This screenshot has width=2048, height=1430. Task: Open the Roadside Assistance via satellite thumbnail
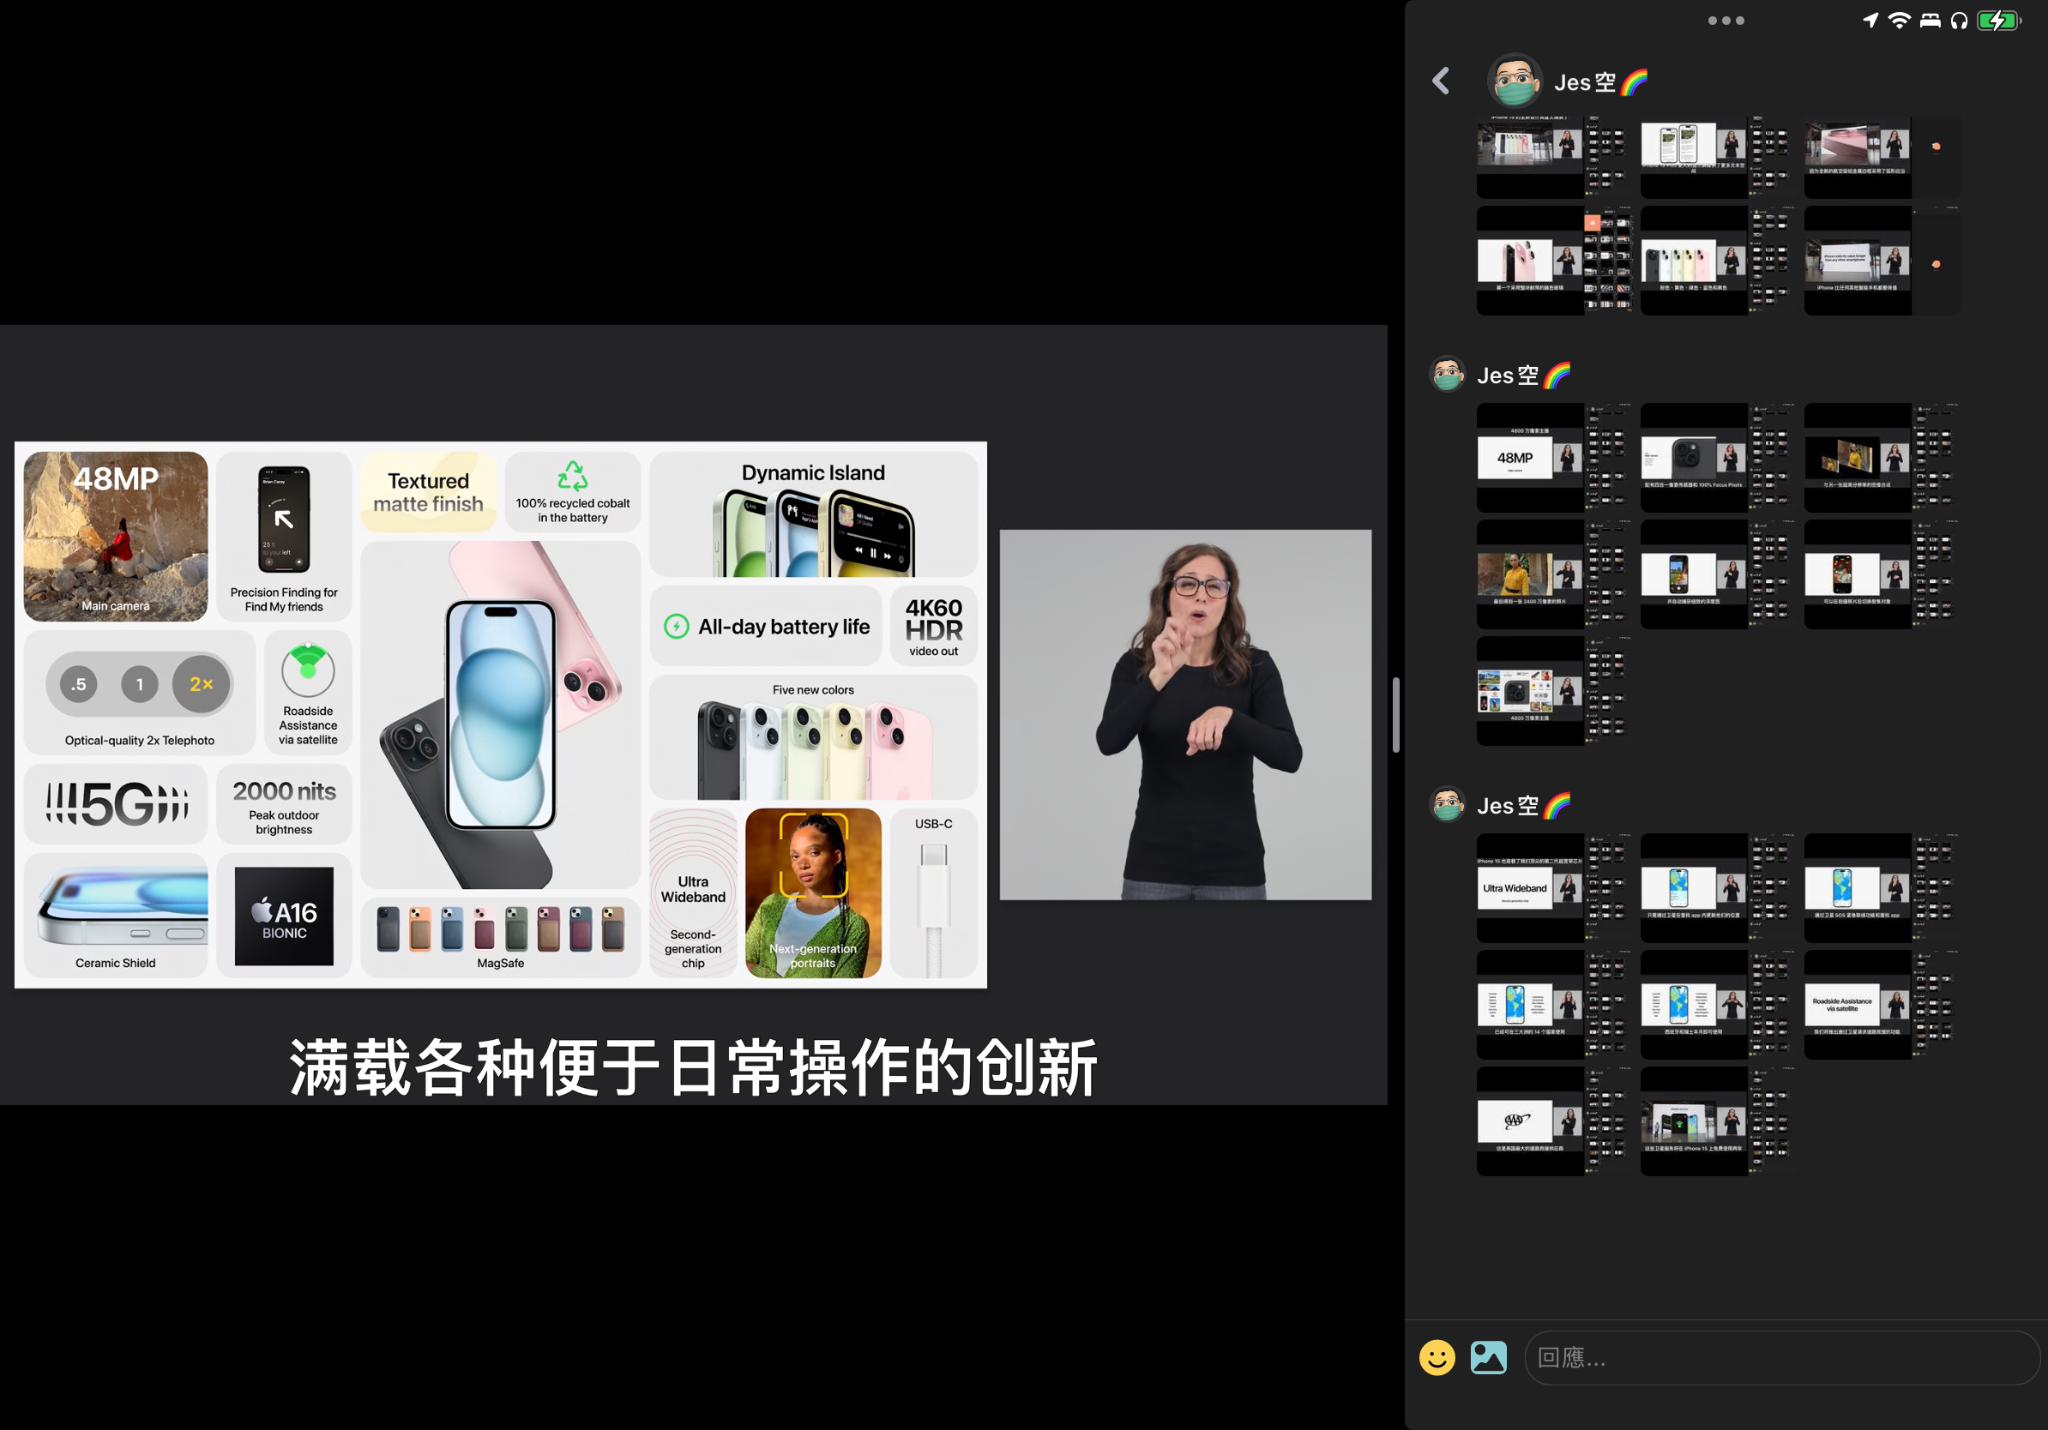coord(1881,1004)
